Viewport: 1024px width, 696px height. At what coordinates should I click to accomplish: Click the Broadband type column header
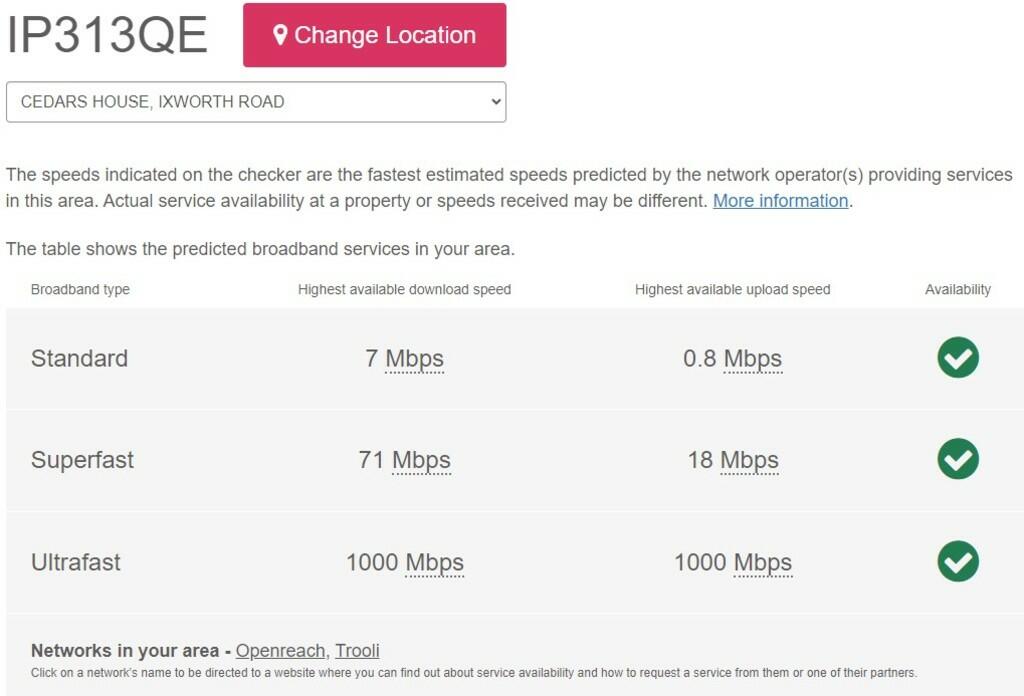point(79,289)
